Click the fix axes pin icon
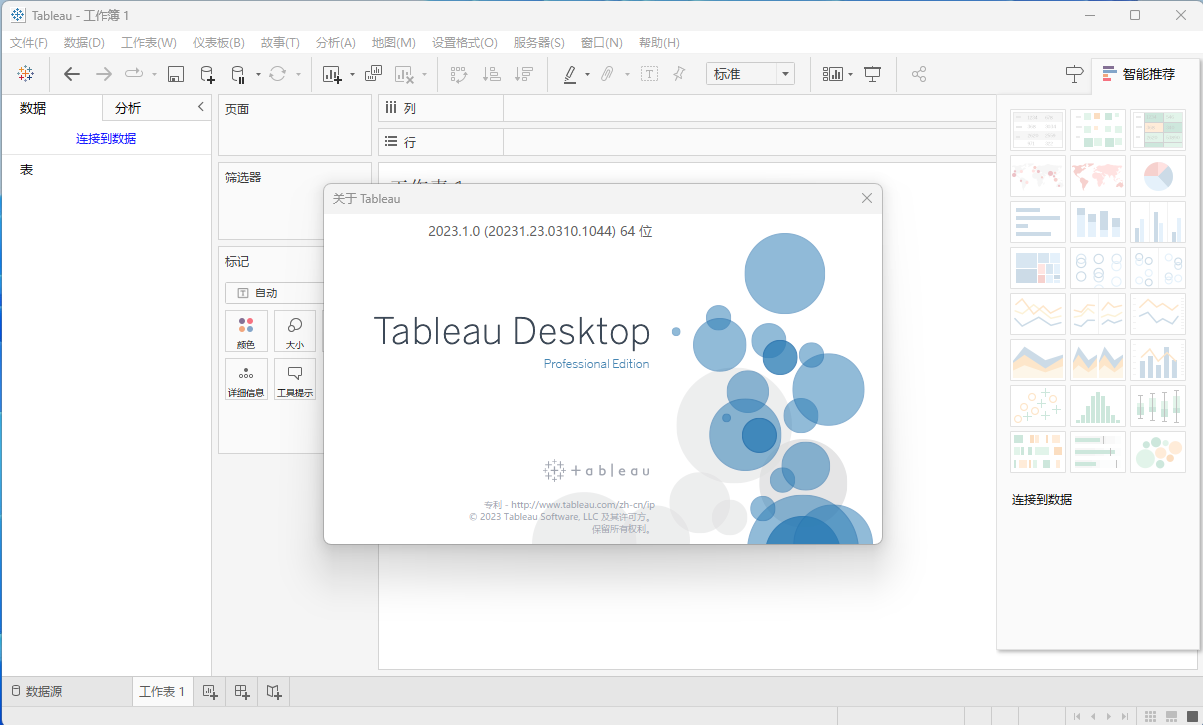1203x725 pixels. click(x=679, y=74)
